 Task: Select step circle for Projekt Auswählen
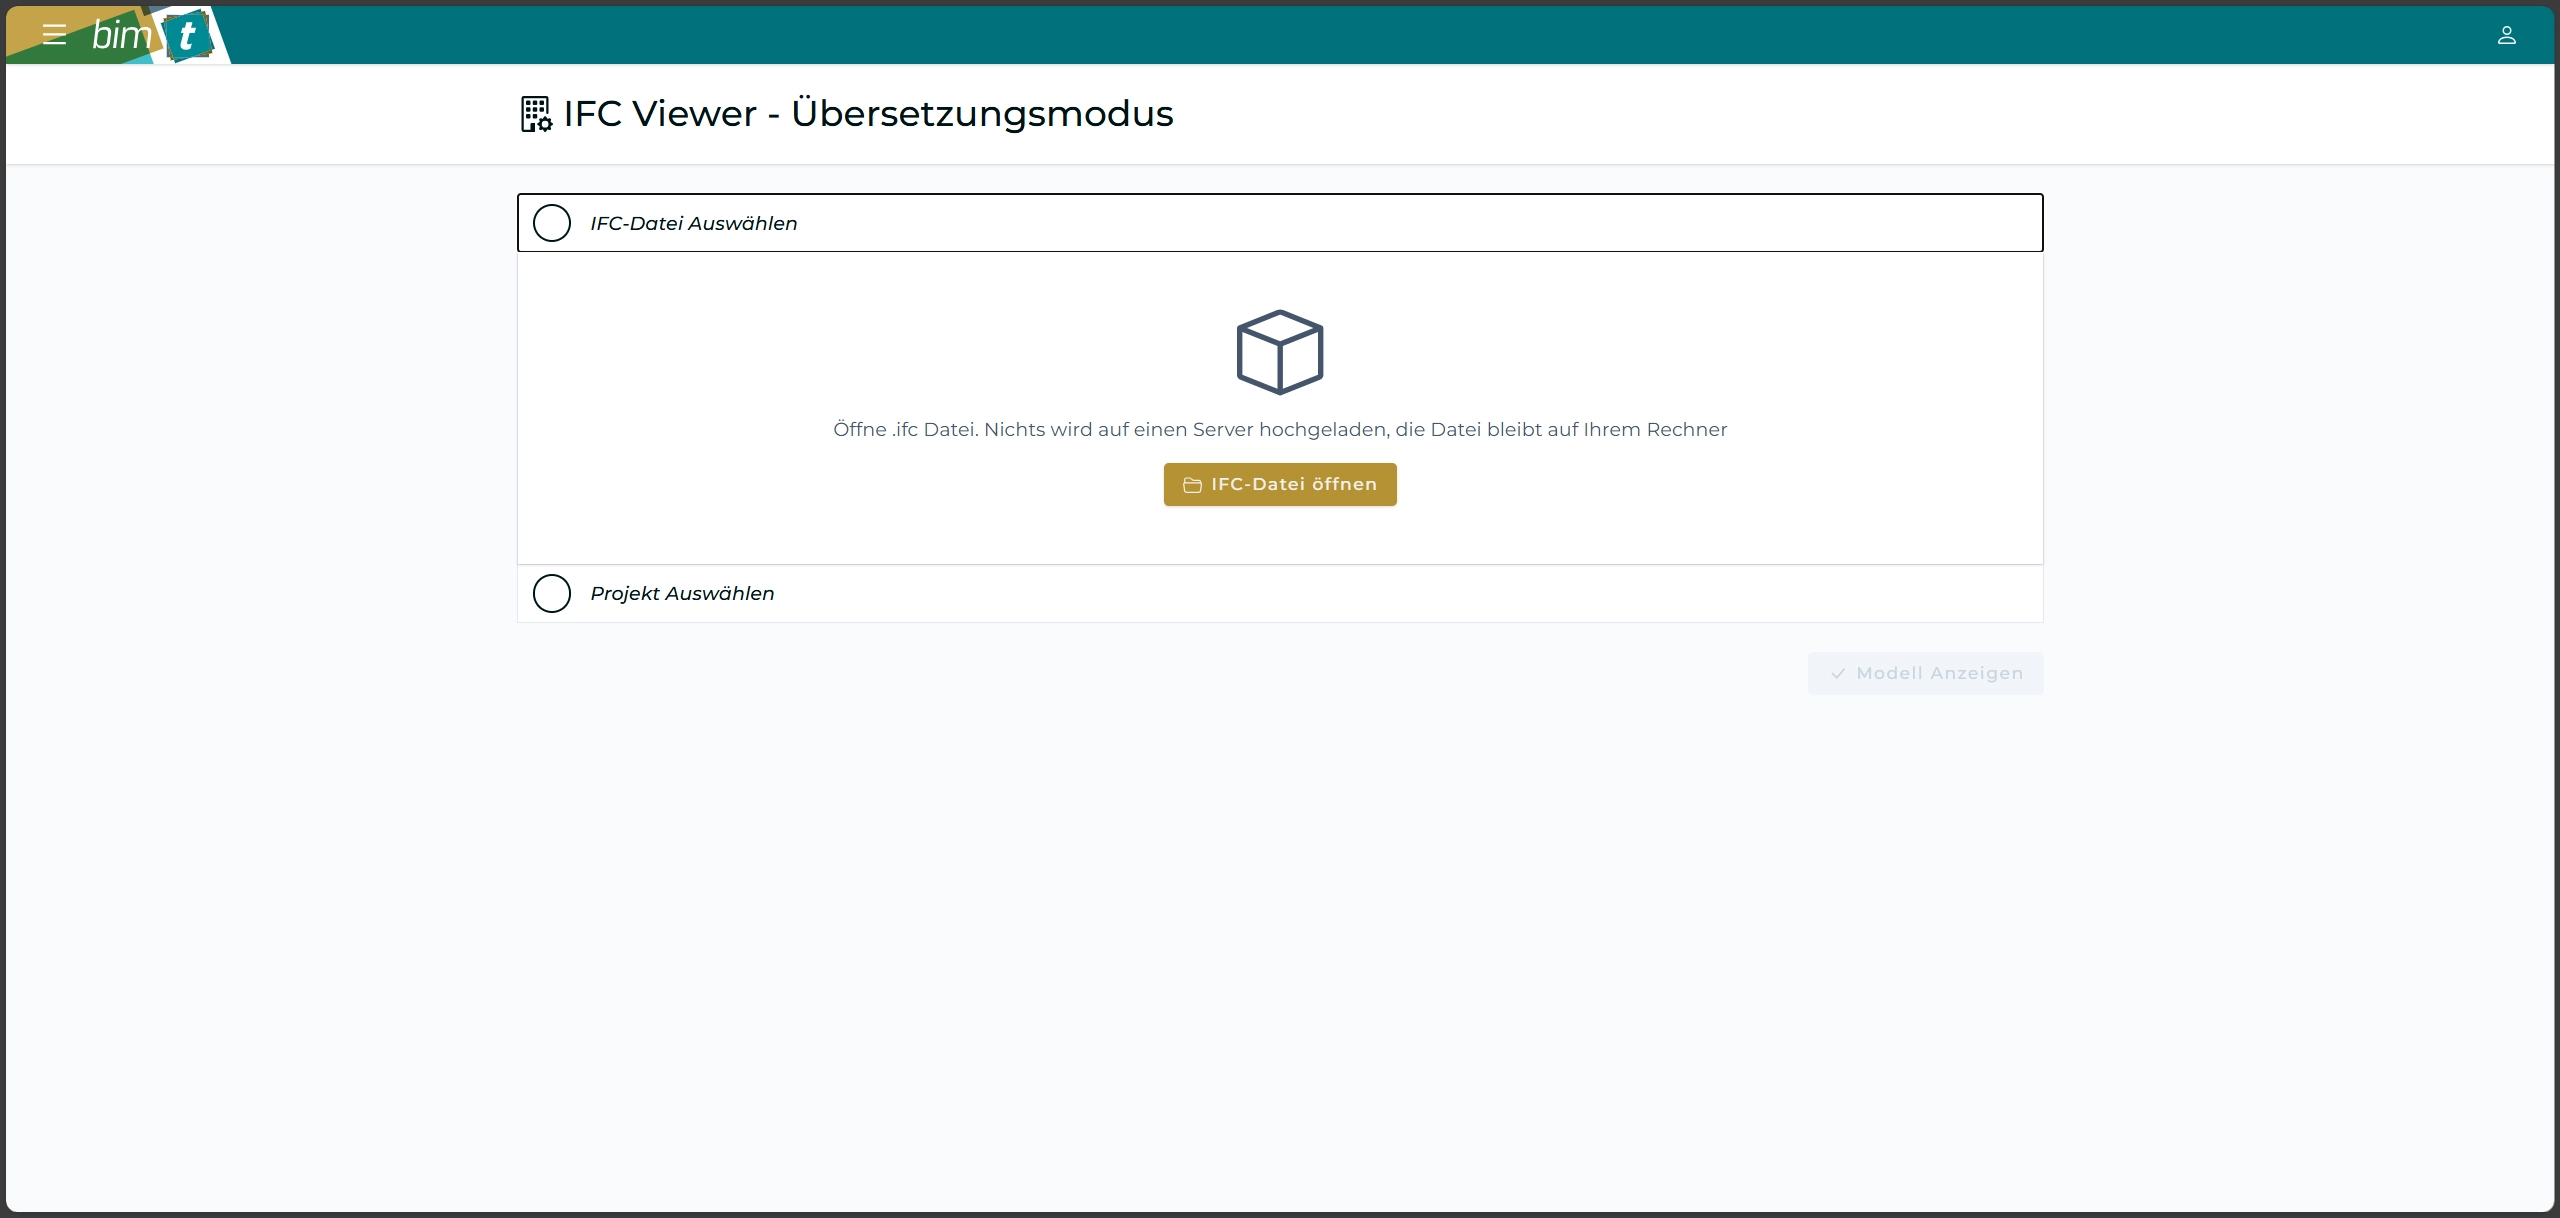coord(552,593)
